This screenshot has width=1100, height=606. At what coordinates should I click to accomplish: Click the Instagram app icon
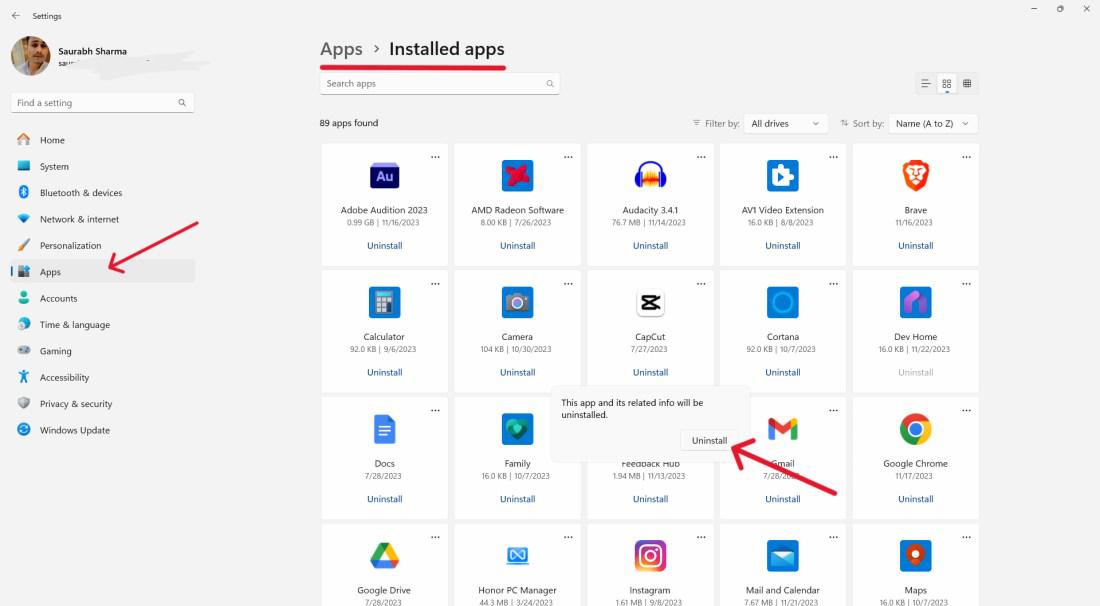(x=650, y=556)
